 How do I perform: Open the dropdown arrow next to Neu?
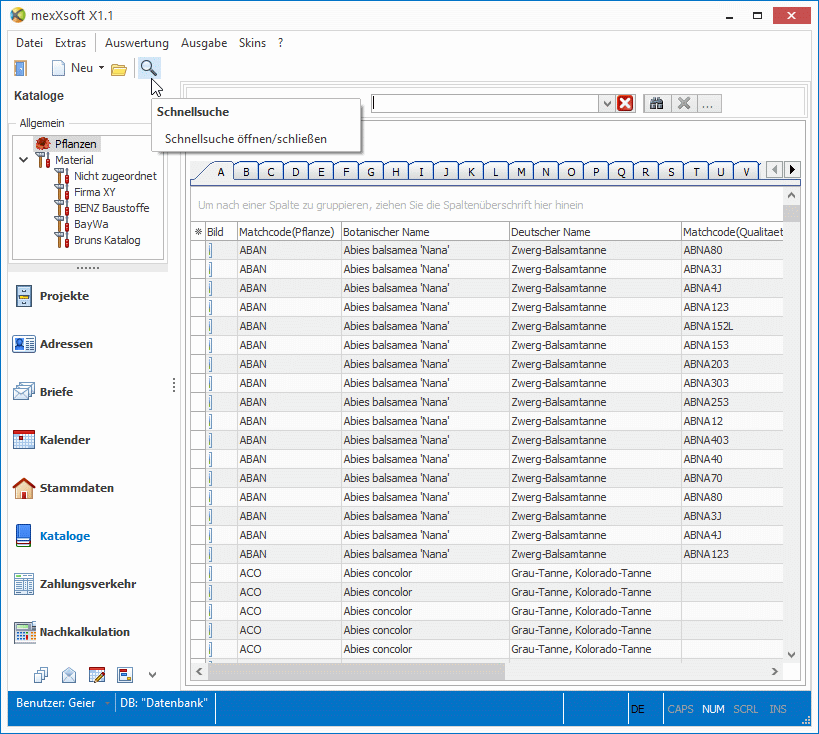coord(101,68)
